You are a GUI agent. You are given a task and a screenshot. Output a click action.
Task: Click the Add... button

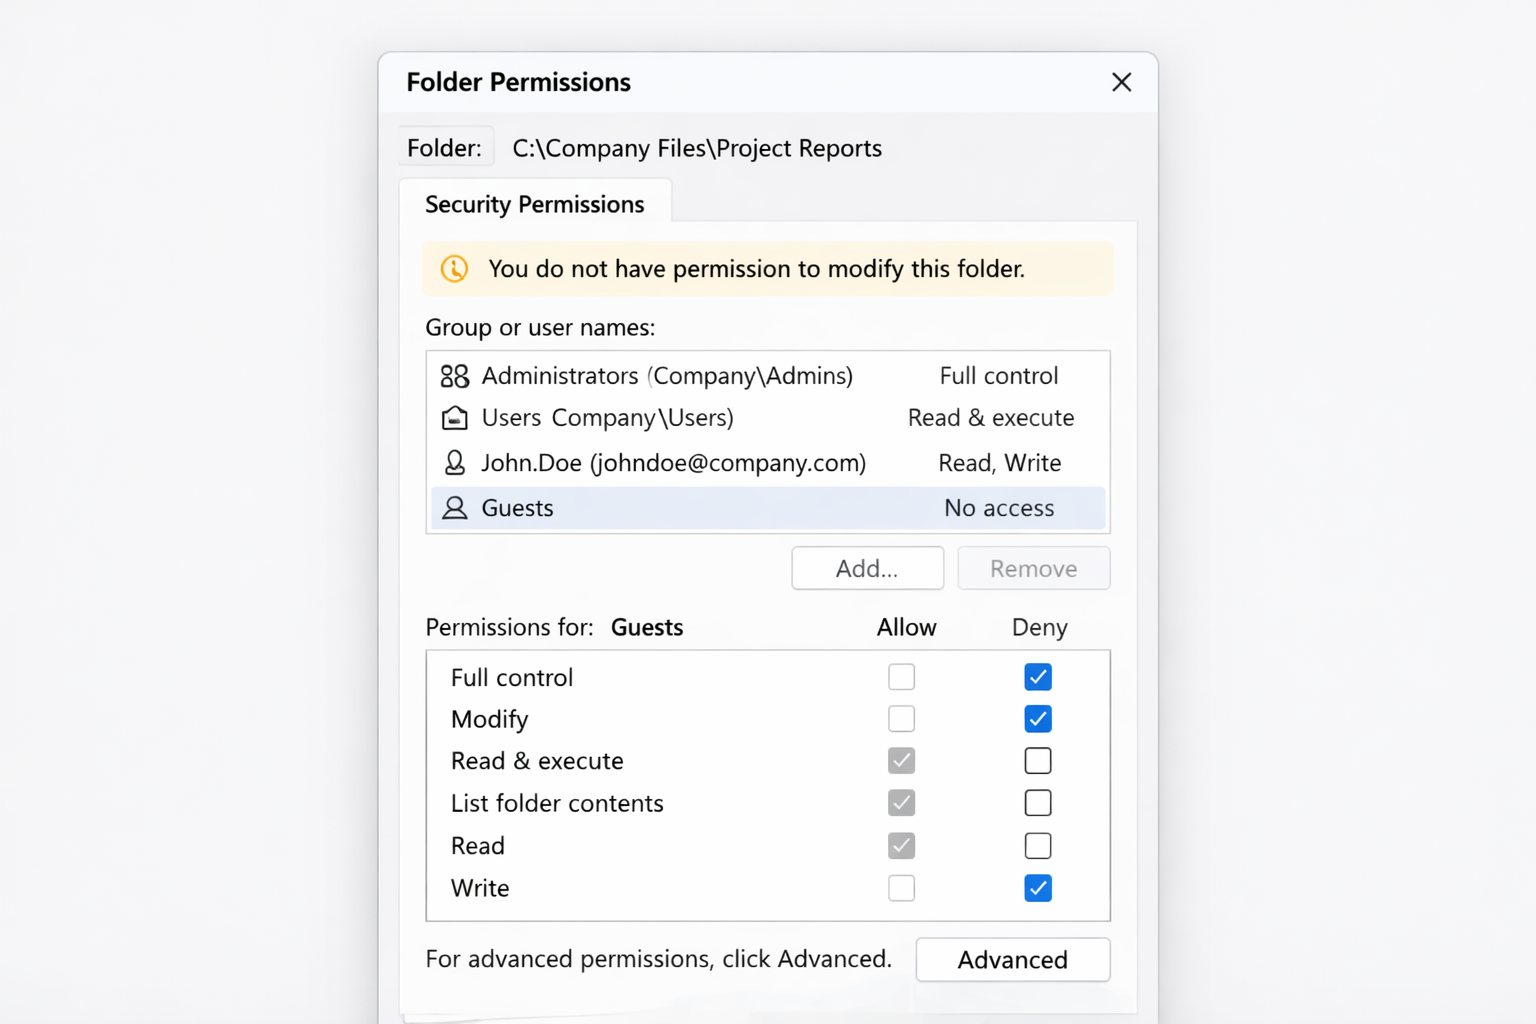point(867,568)
